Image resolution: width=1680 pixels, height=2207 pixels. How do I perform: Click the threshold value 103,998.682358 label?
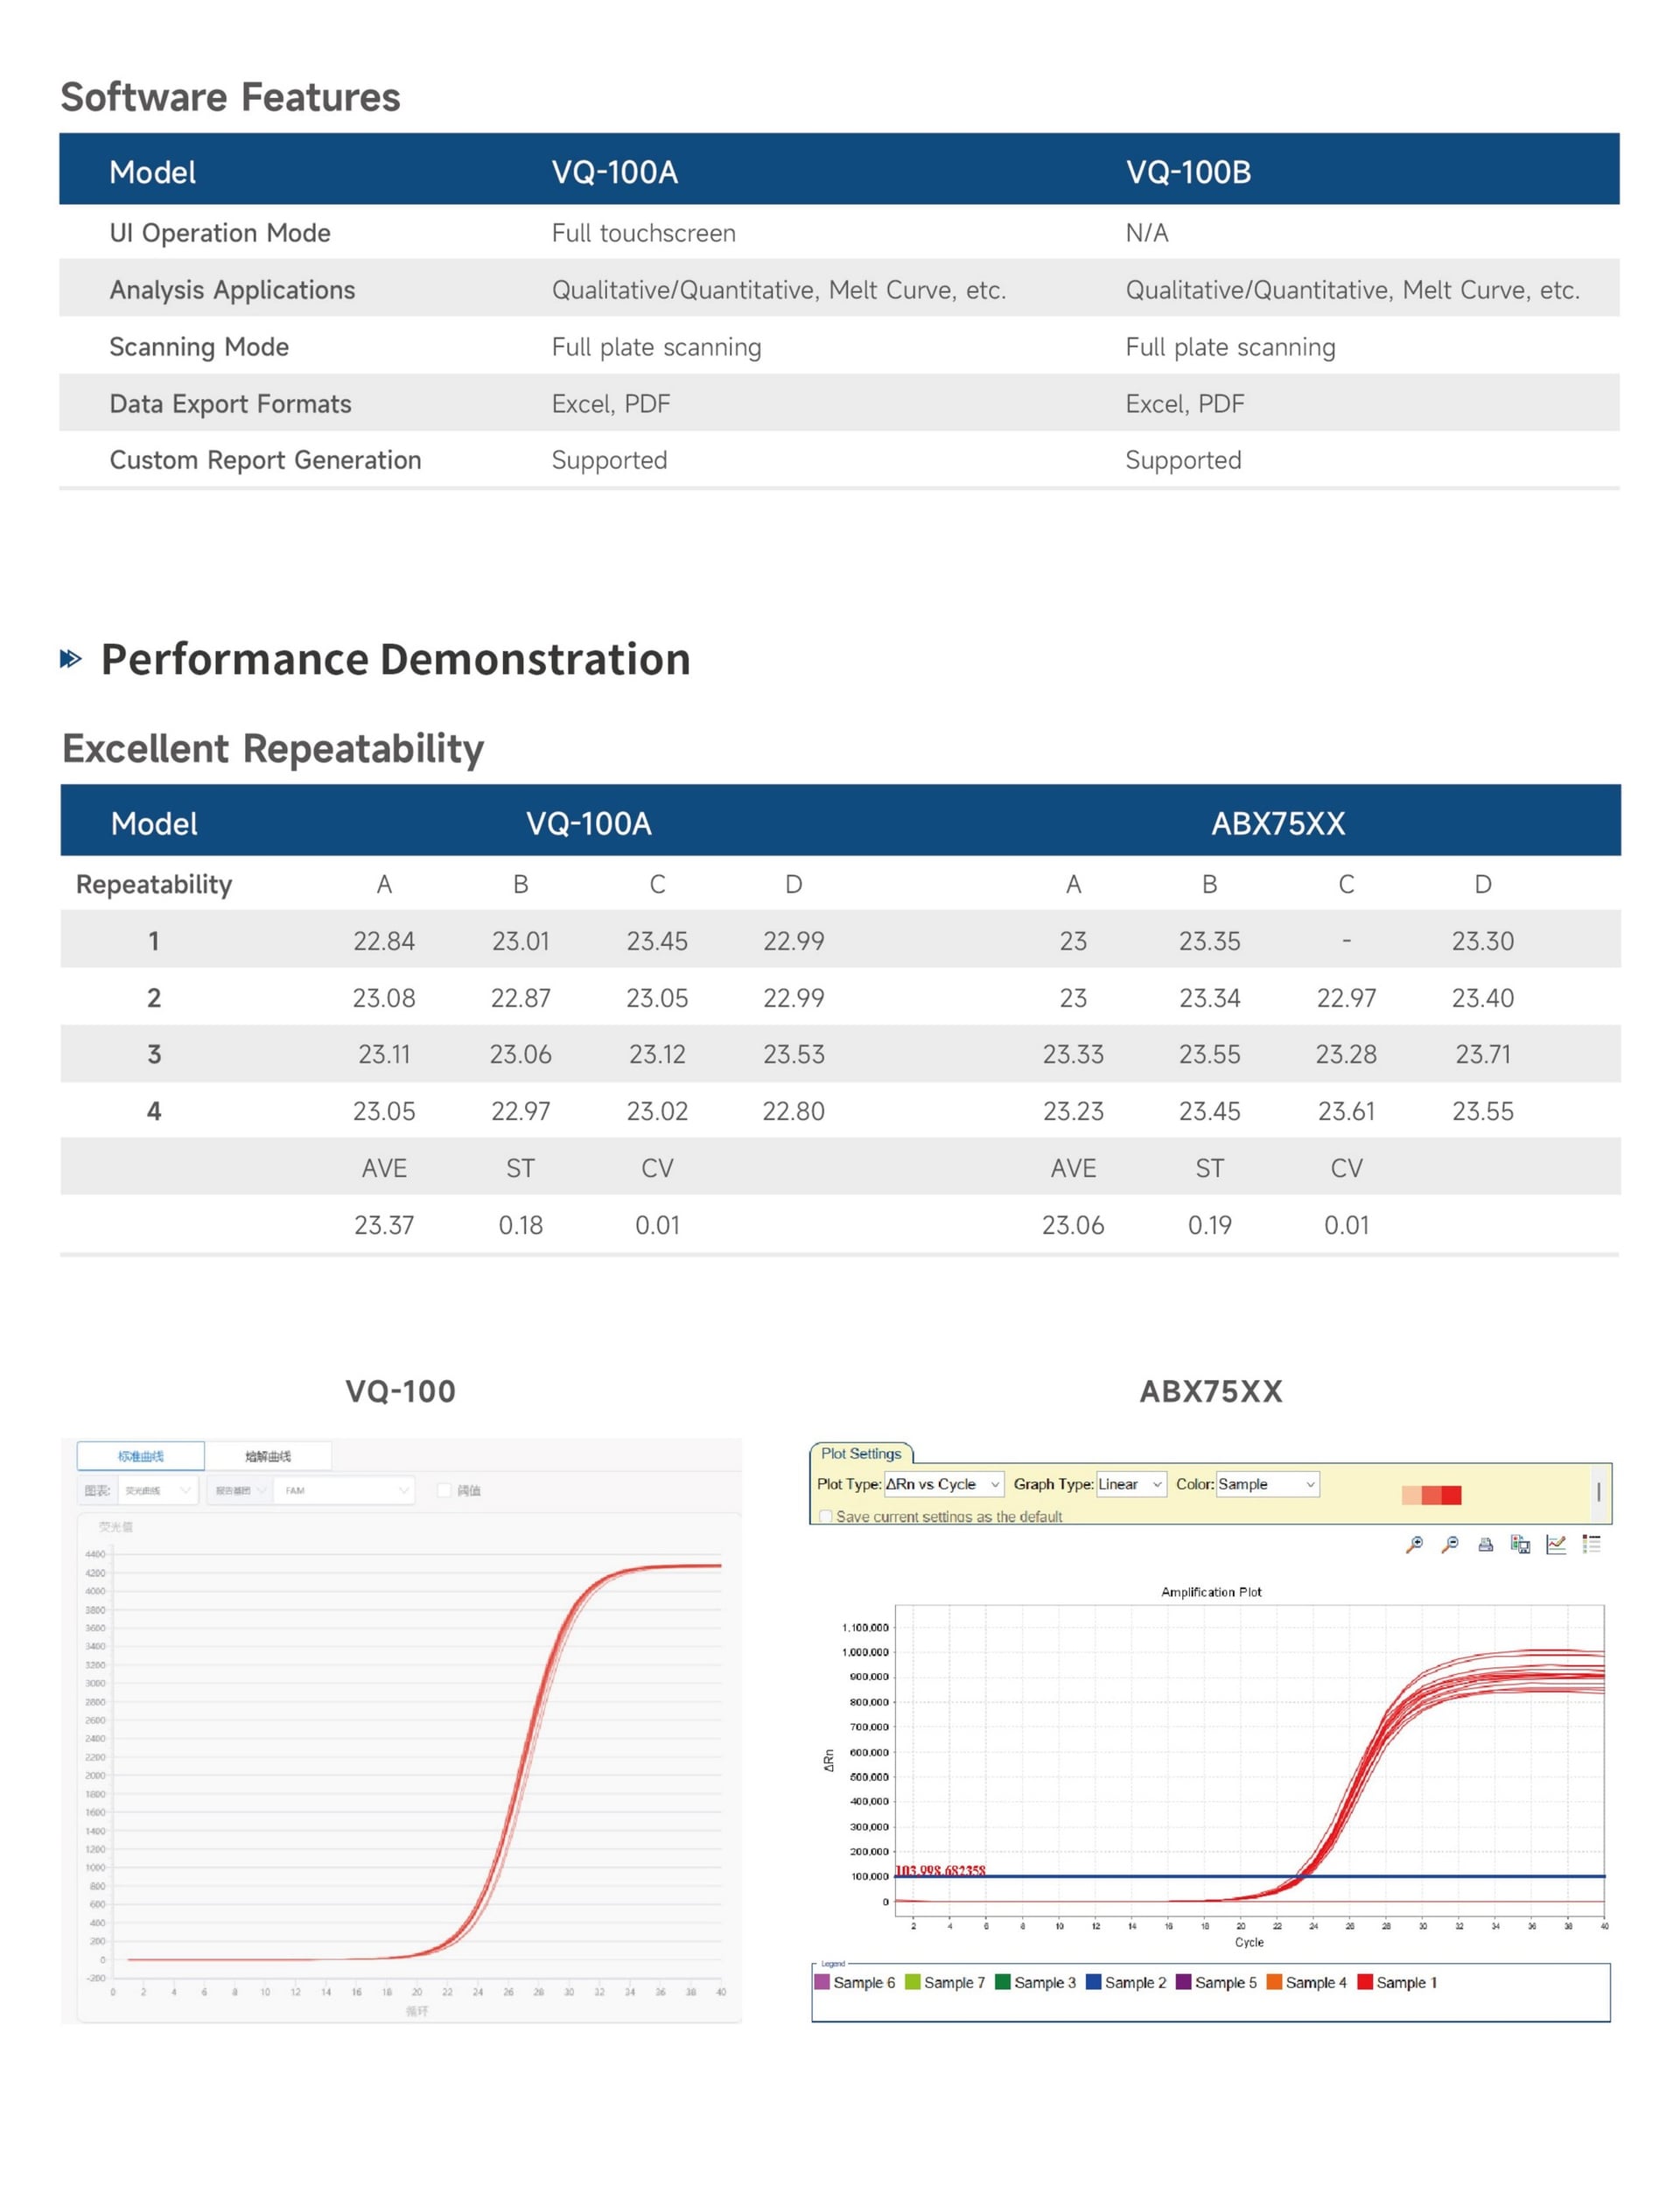tap(940, 1870)
